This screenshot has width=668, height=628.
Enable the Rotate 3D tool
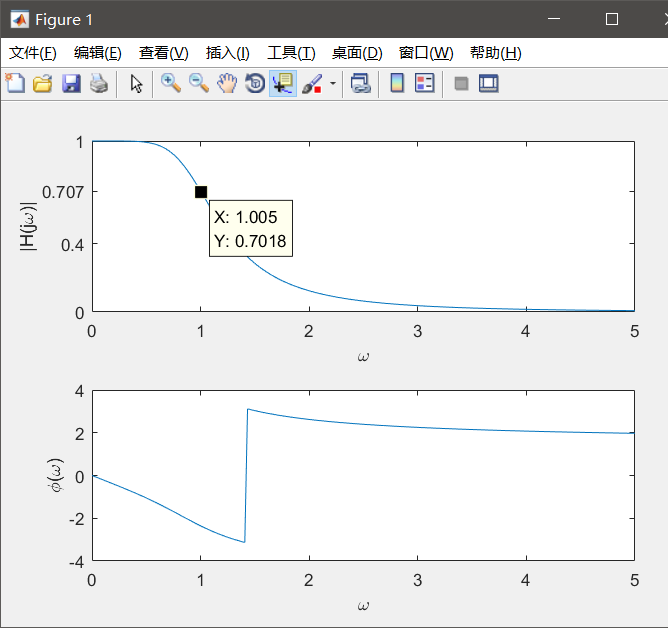tap(255, 83)
